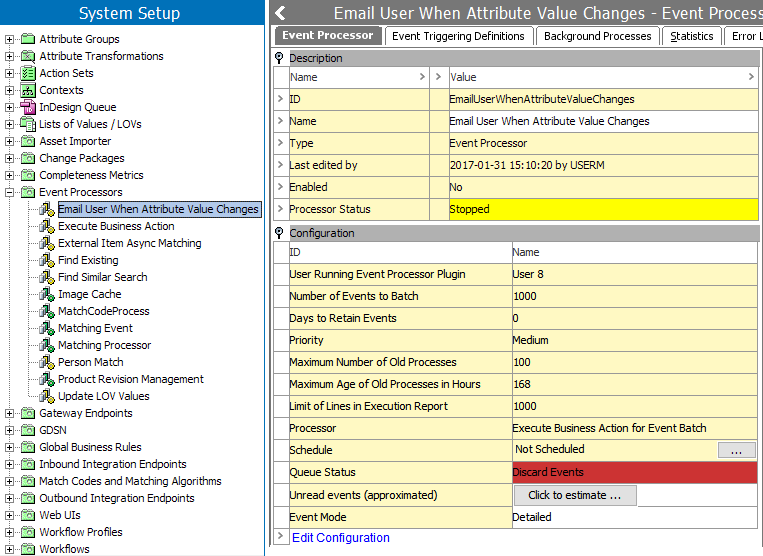This screenshot has width=763, height=556.
Task: Click the back arrow in title bar
Action: [281, 13]
